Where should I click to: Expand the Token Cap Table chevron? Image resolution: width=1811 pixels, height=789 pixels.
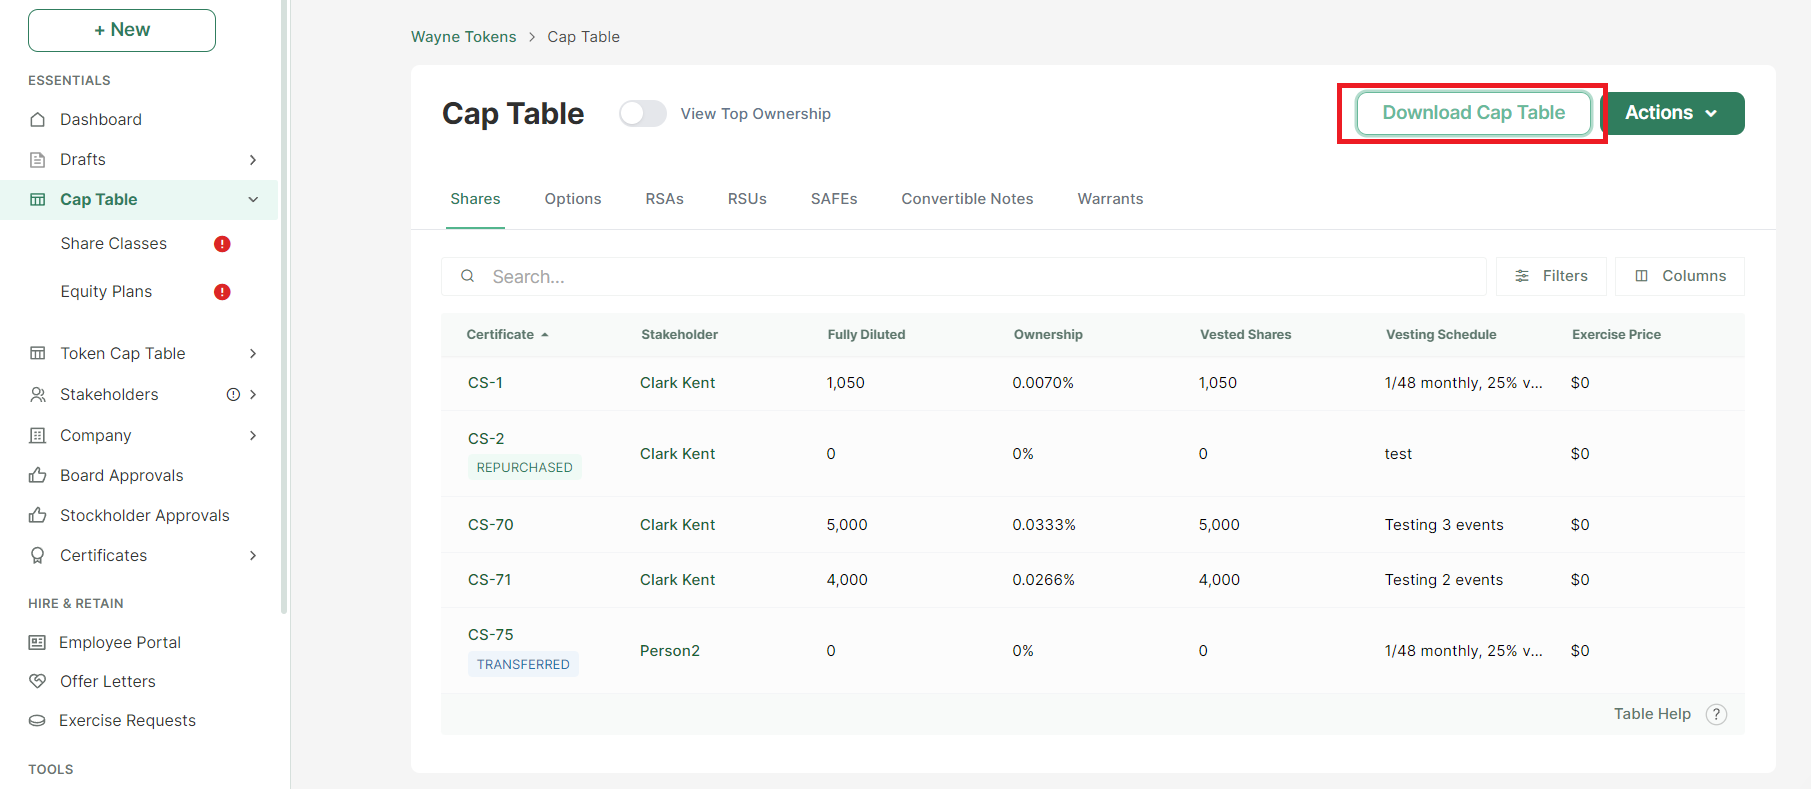(x=253, y=353)
